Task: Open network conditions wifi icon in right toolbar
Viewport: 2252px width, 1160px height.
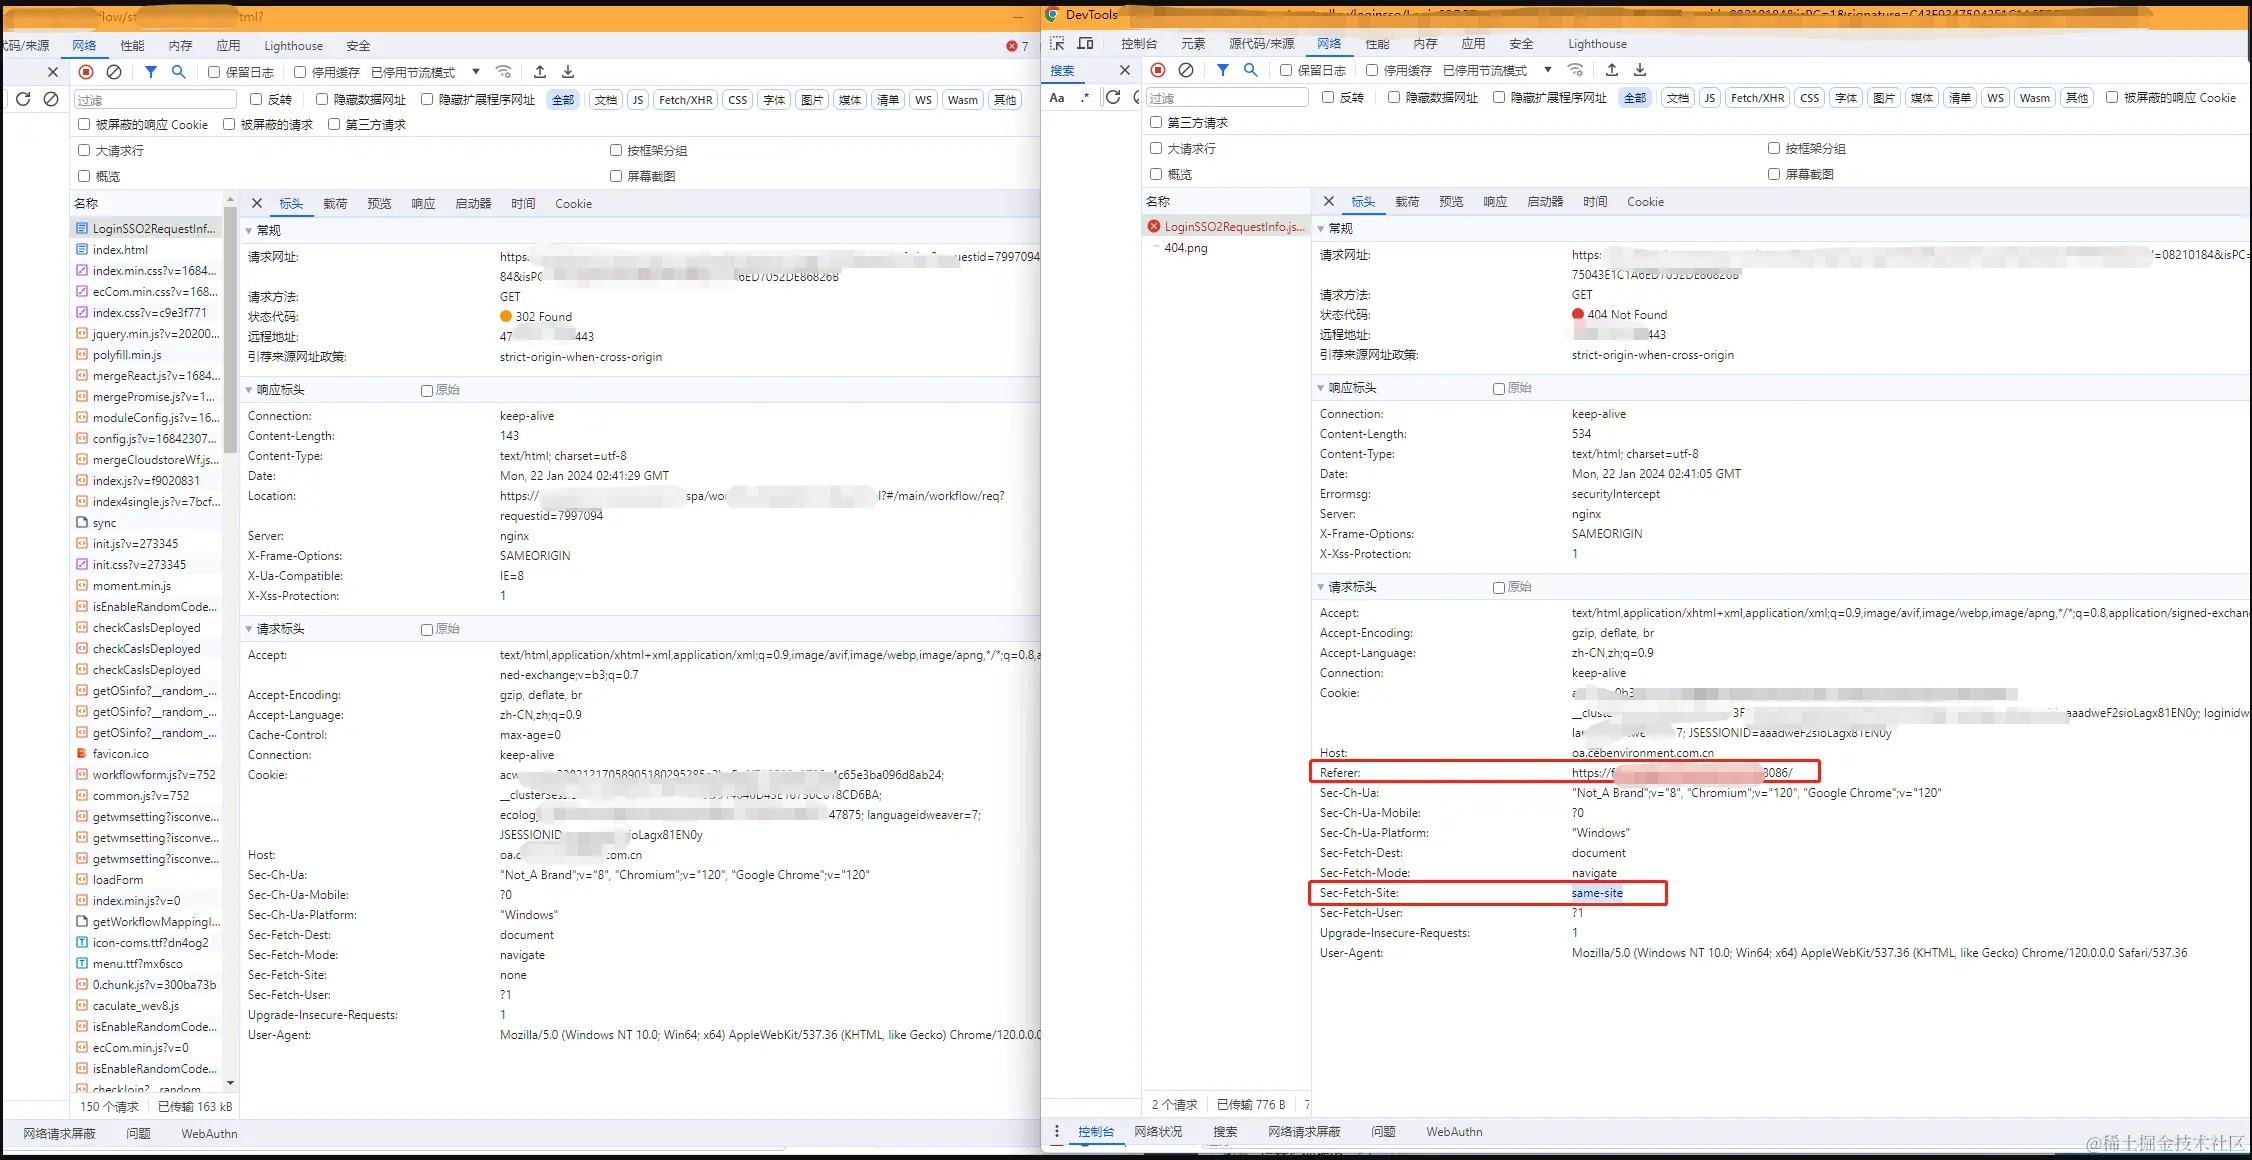Action: 1576,70
